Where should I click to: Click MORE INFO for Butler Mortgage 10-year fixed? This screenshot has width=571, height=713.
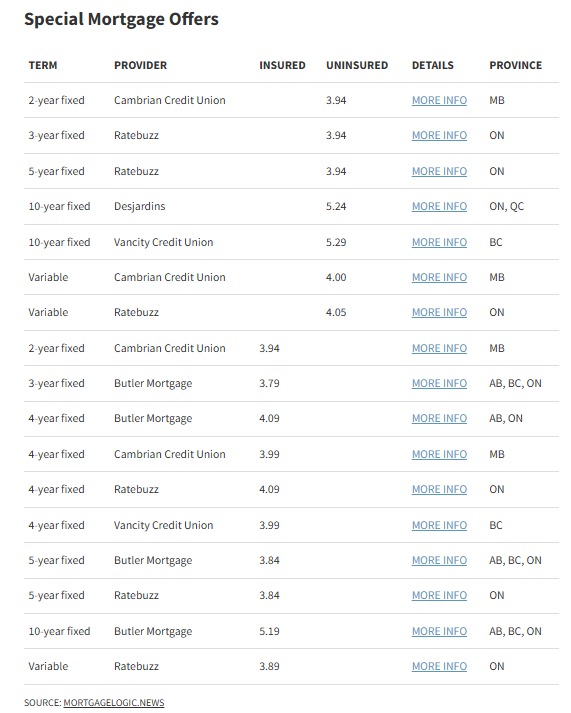[439, 631]
